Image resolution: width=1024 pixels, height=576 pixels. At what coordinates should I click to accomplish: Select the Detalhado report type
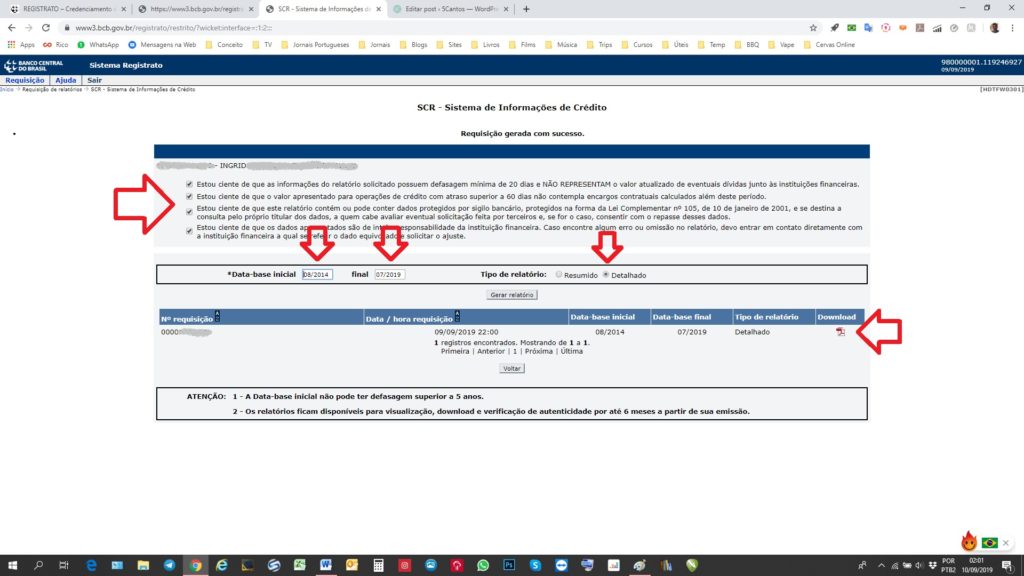point(606,275)
